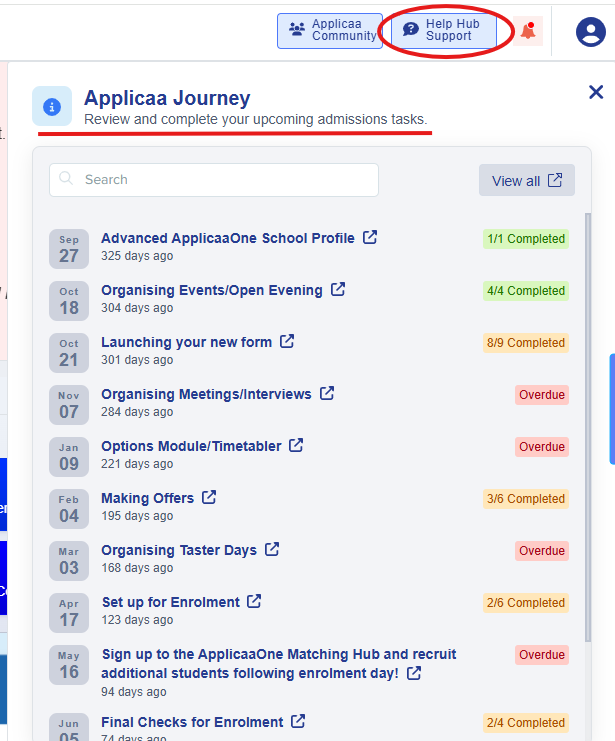Click the Feb 04 date tile
Viewport: 615px width, 741px height.
click(x=69, y=509)
